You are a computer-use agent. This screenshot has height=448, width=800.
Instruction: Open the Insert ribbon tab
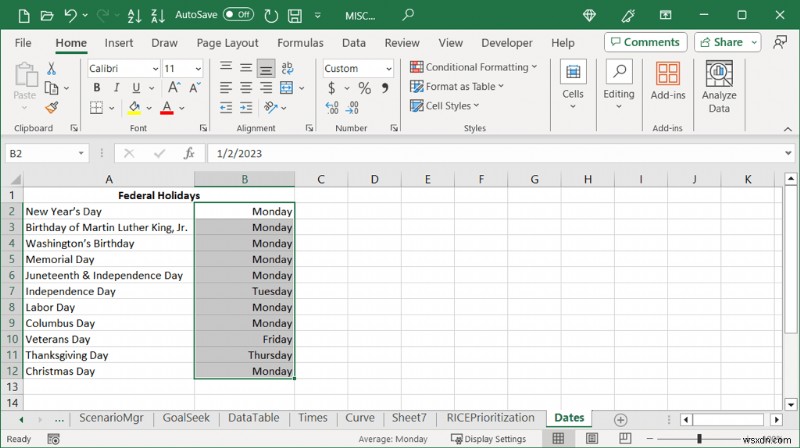(x=118, y=43)
